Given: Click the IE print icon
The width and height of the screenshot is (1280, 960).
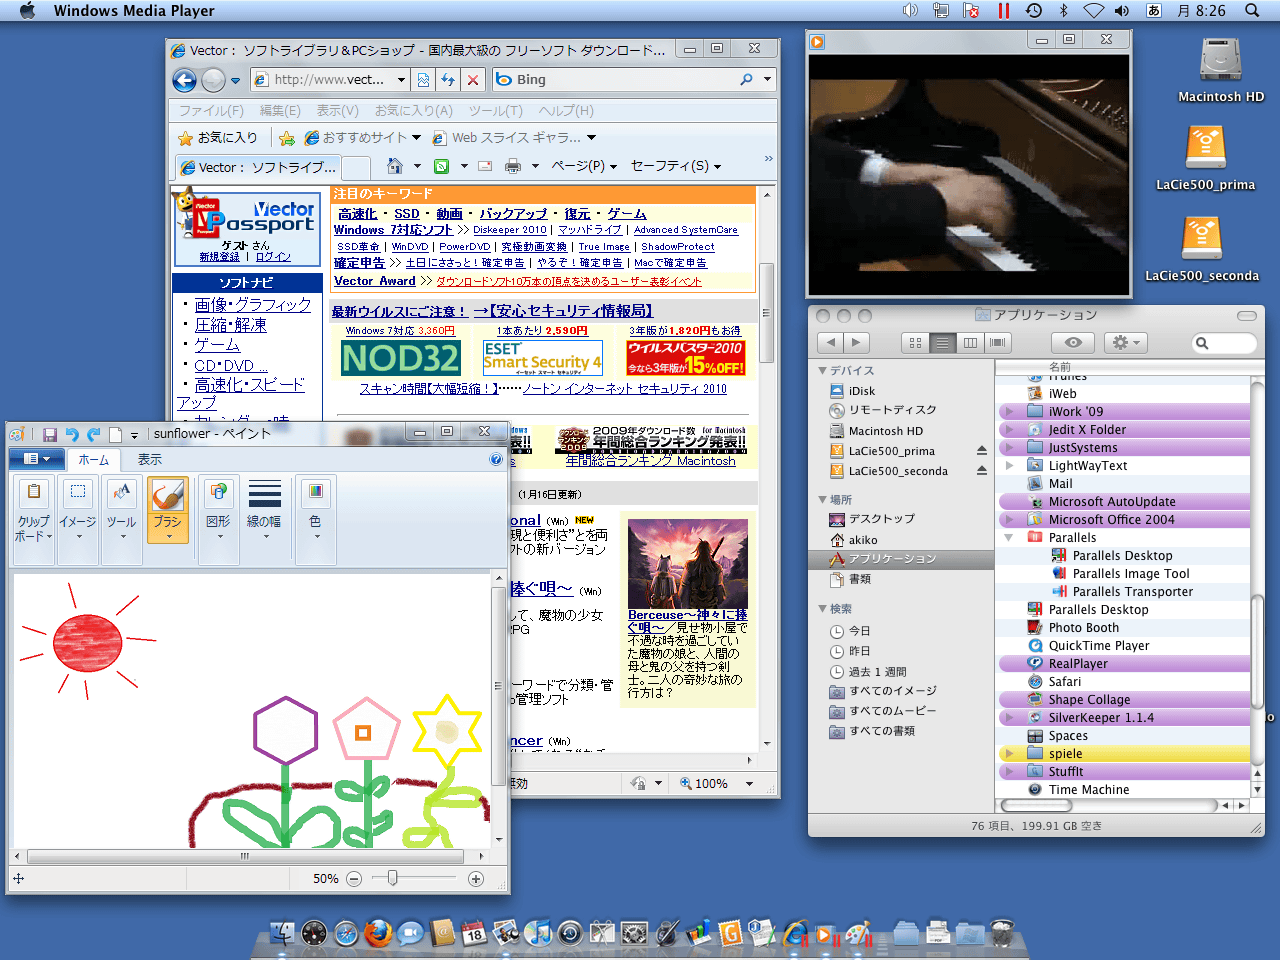Looking at the screenshot, I should coord(513,166).
